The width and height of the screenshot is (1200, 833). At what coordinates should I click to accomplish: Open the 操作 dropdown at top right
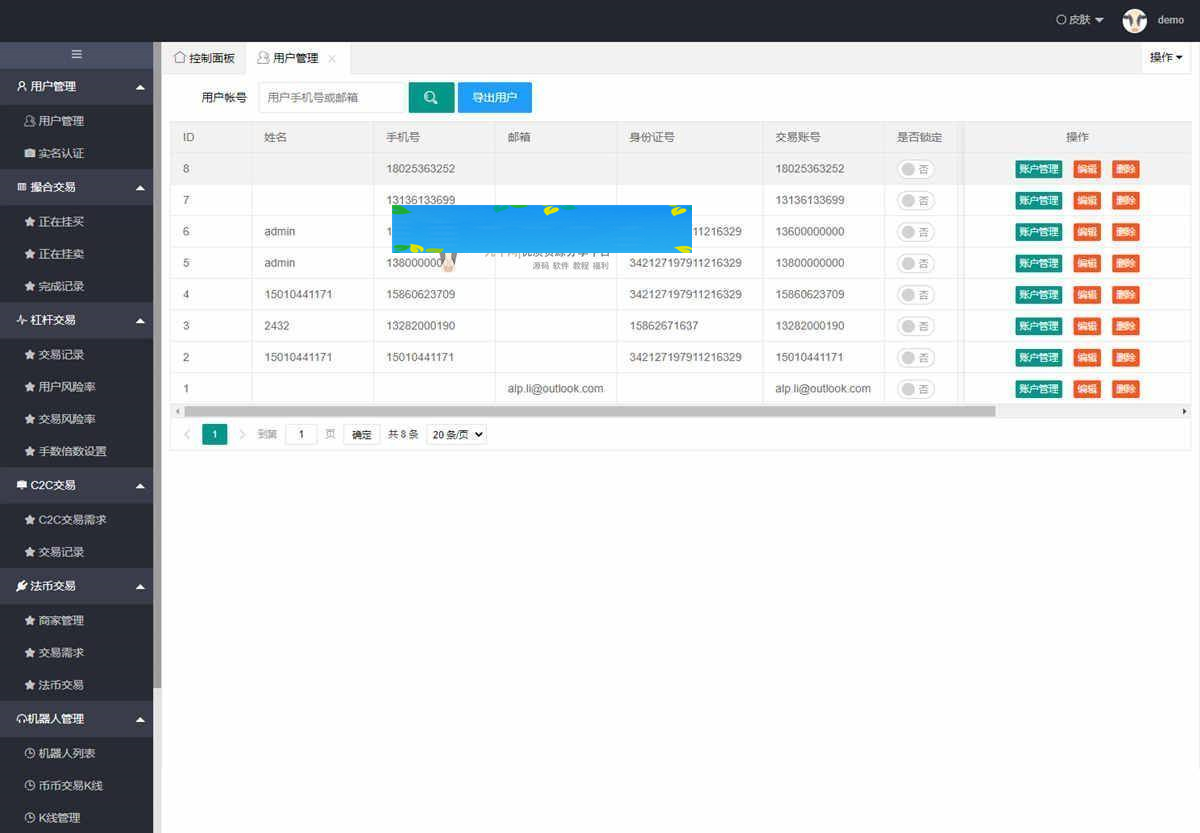(1165, 57)
